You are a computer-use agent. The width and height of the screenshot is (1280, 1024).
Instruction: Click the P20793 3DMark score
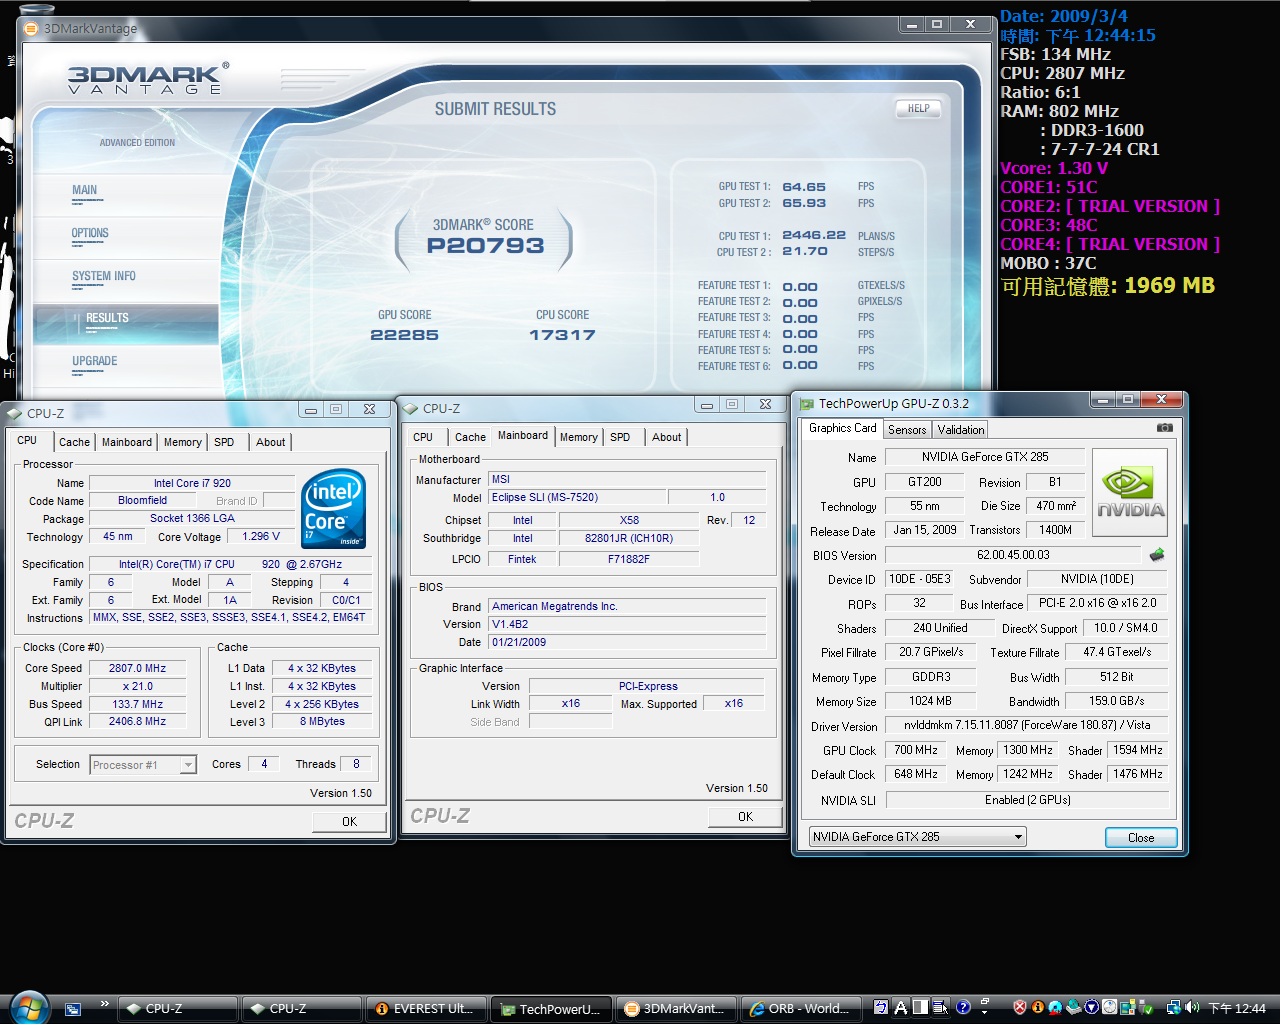pos(485,246)
